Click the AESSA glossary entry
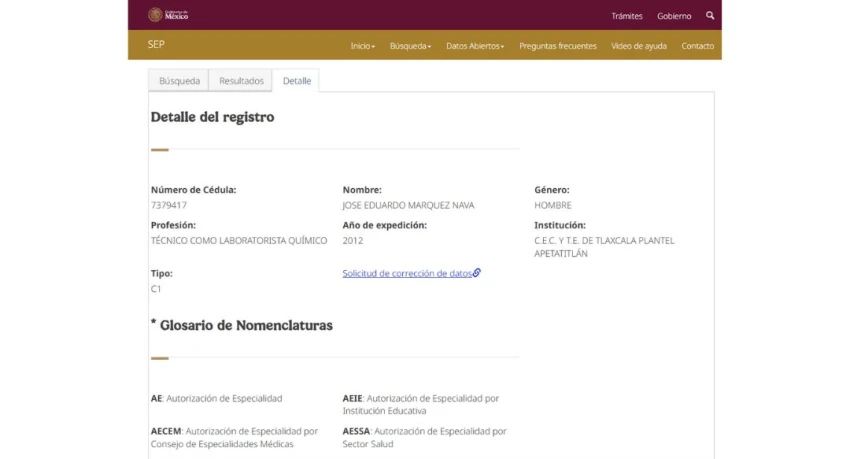Viewport: 850px width, 459px height. pos(424,438)
